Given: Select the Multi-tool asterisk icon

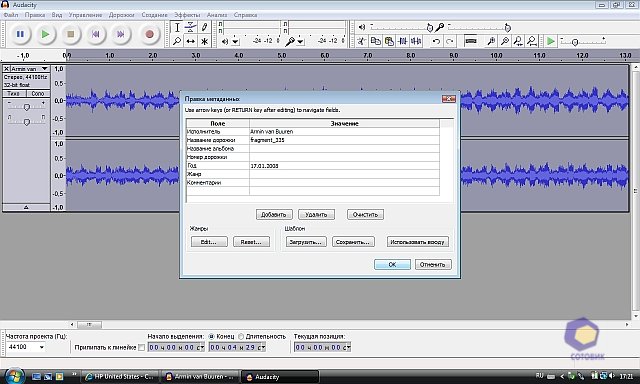Looking at the screenshot, I should (204, 41).
